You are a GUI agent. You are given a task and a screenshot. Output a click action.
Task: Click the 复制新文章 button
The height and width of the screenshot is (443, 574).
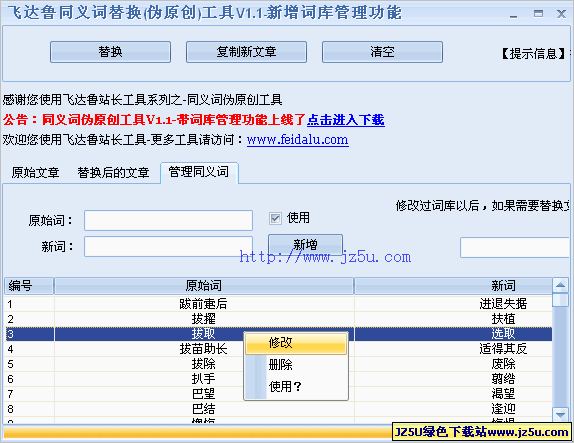click(x=246, y=52)
